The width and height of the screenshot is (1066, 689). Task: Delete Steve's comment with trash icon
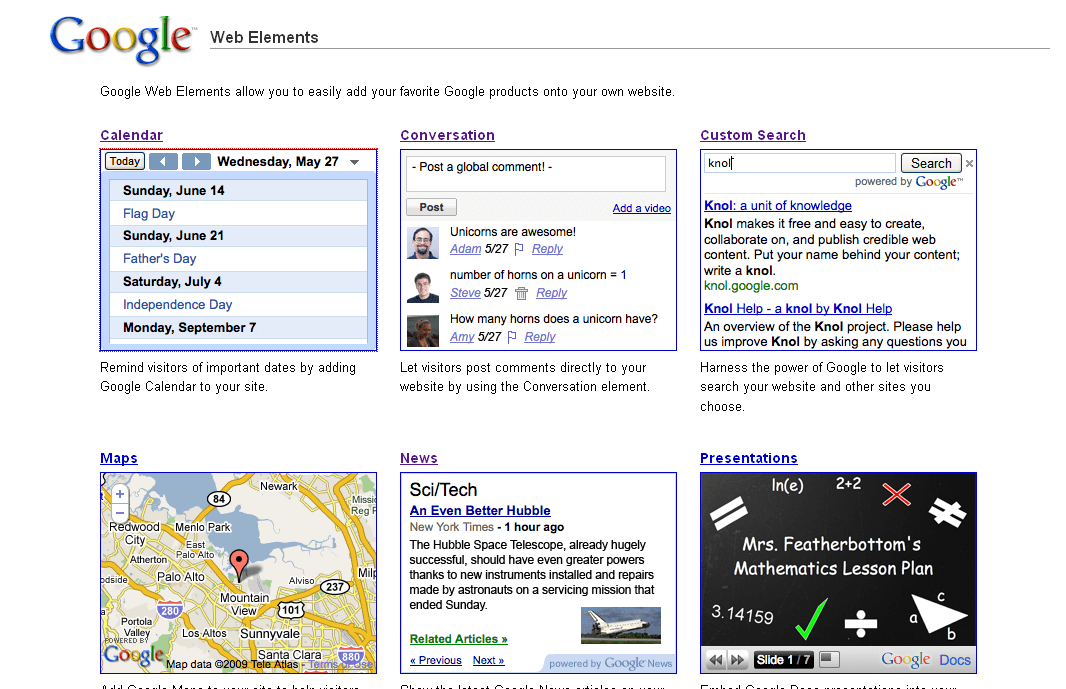(x=521, y=293)
